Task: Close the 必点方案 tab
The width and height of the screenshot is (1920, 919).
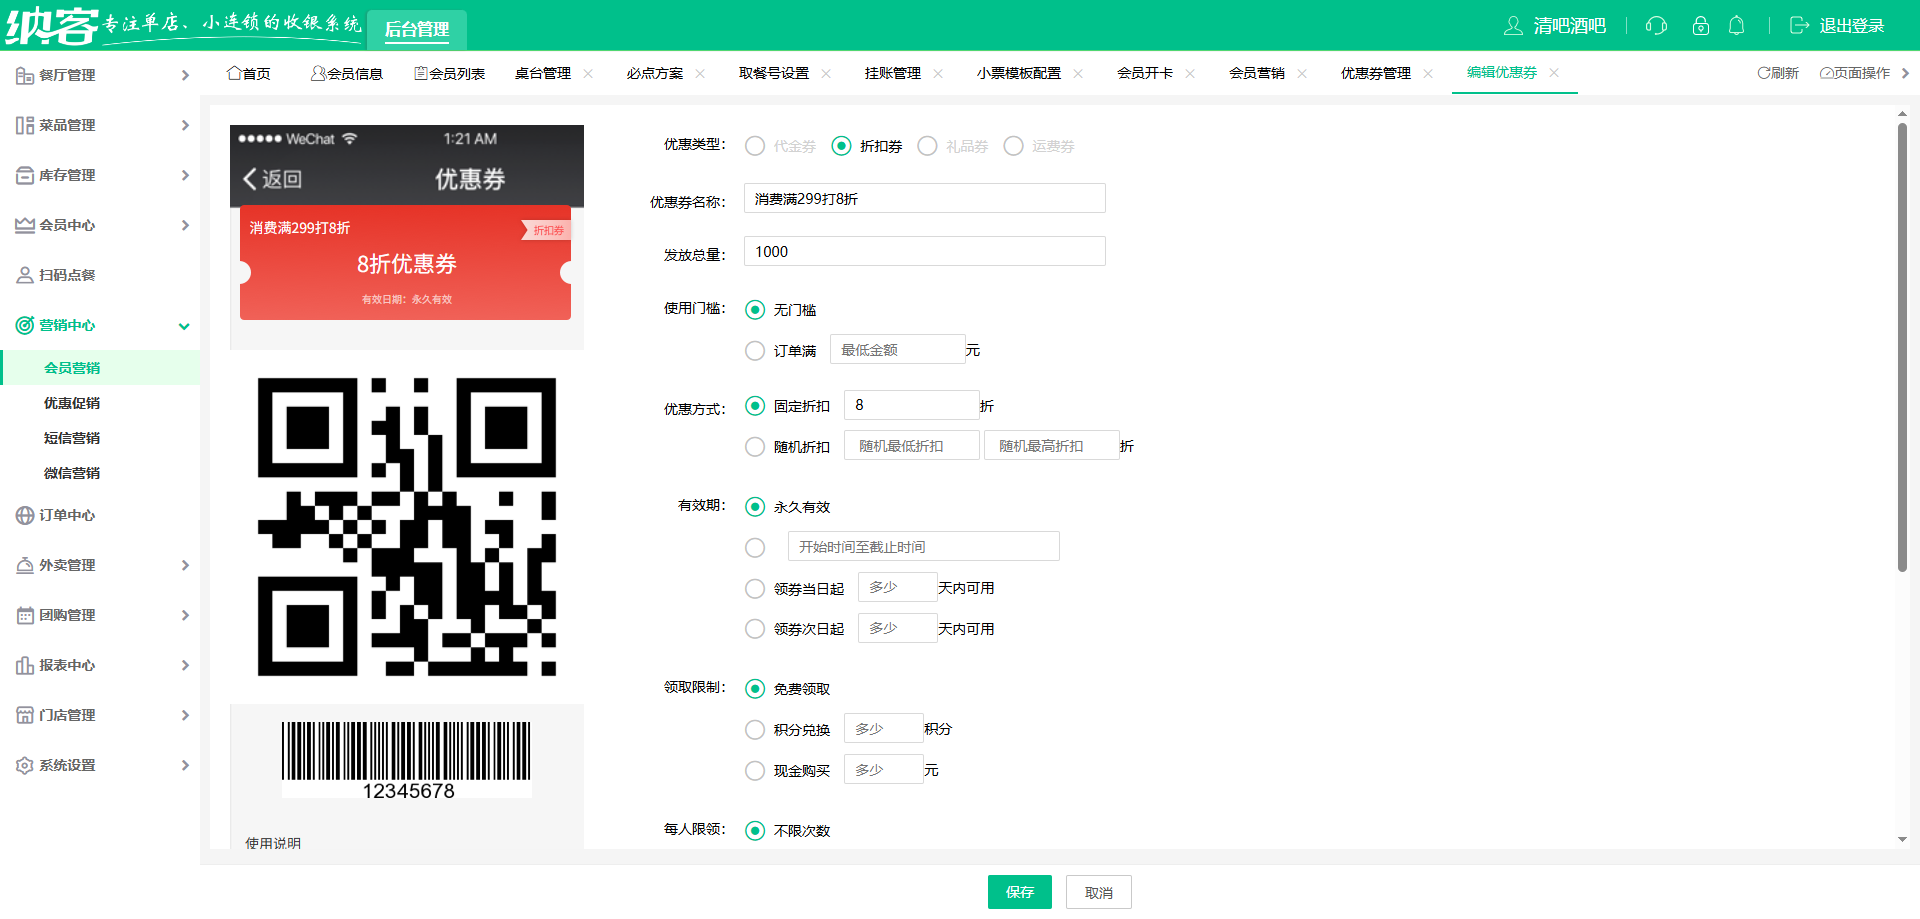Action: tap(700, 73)
